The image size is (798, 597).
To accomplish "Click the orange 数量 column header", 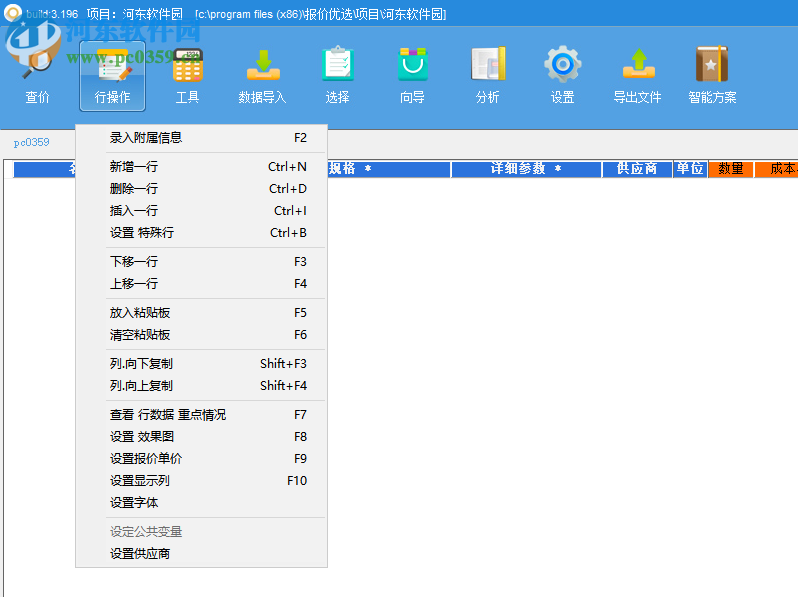I will [x=730, y=168].
